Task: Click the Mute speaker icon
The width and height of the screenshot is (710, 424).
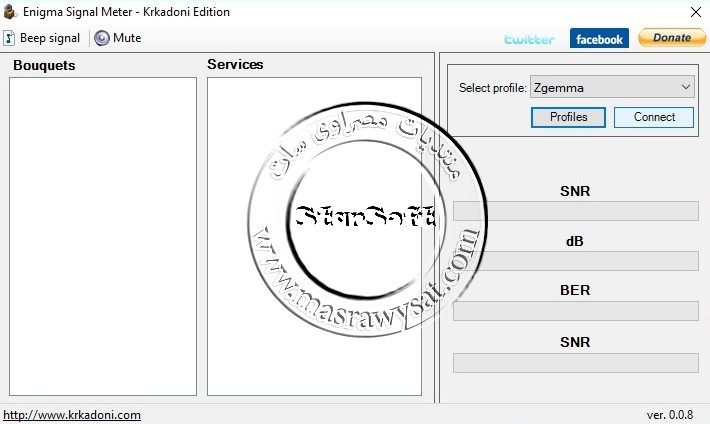Action: [x=102, y=38]
